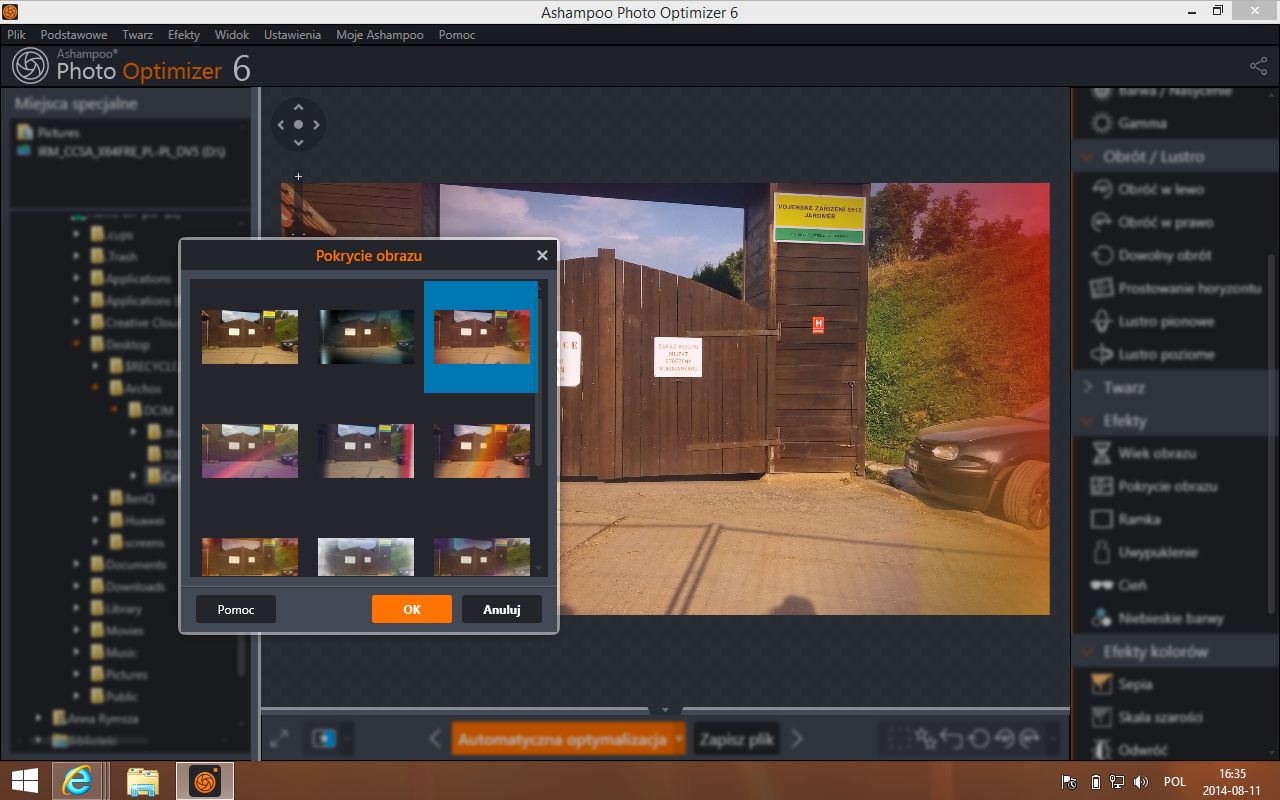The image size is (1280, 800).
Task: Go to previous image with left chevron
Action: pyautogui.click(x=435, y=739)
